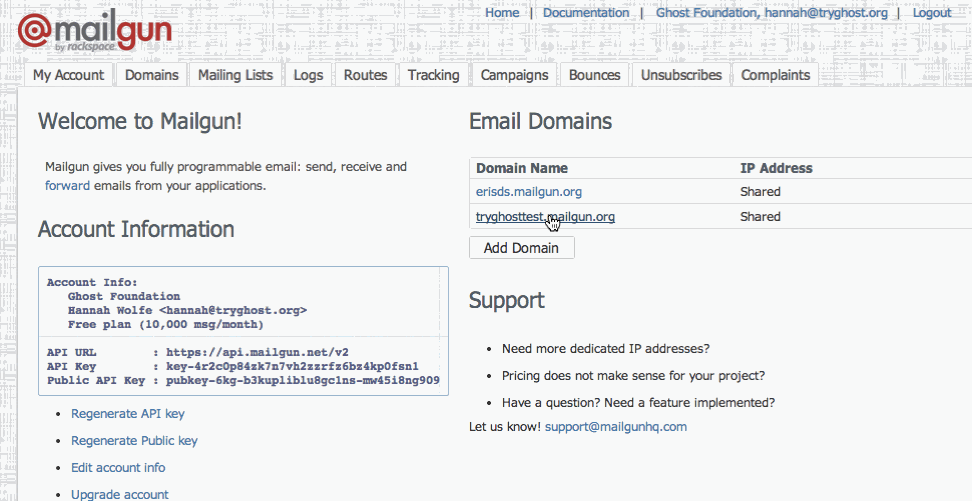
Task: Switch to the Complaints tab
Action: point(775,75)
